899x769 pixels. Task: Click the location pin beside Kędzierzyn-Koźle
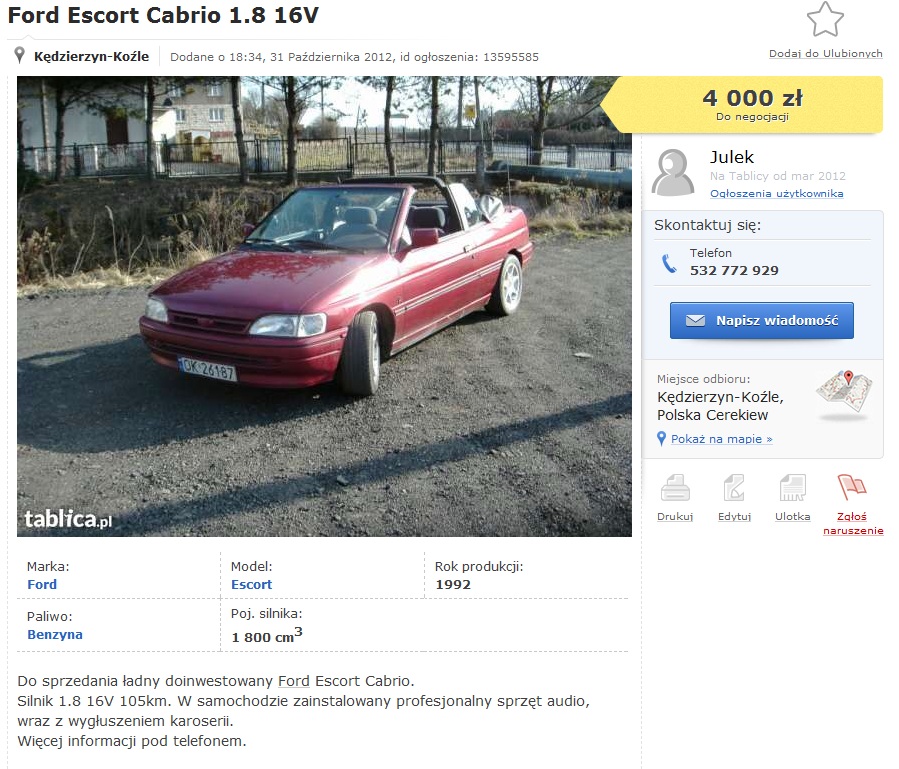(x=19, y=56)
